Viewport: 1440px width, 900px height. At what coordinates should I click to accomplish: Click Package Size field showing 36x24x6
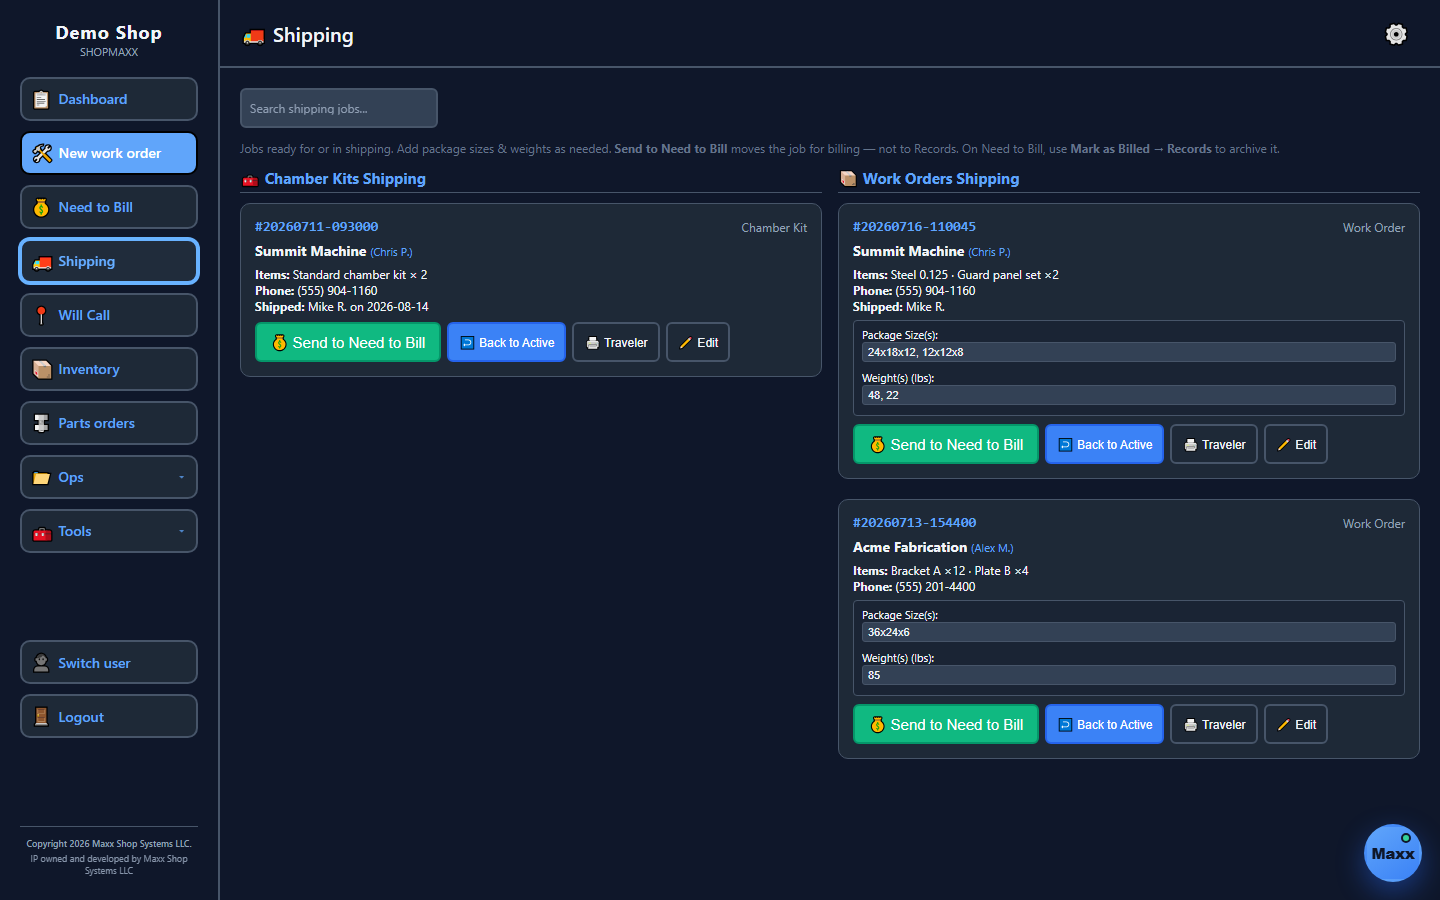[x=1129, y=632]
